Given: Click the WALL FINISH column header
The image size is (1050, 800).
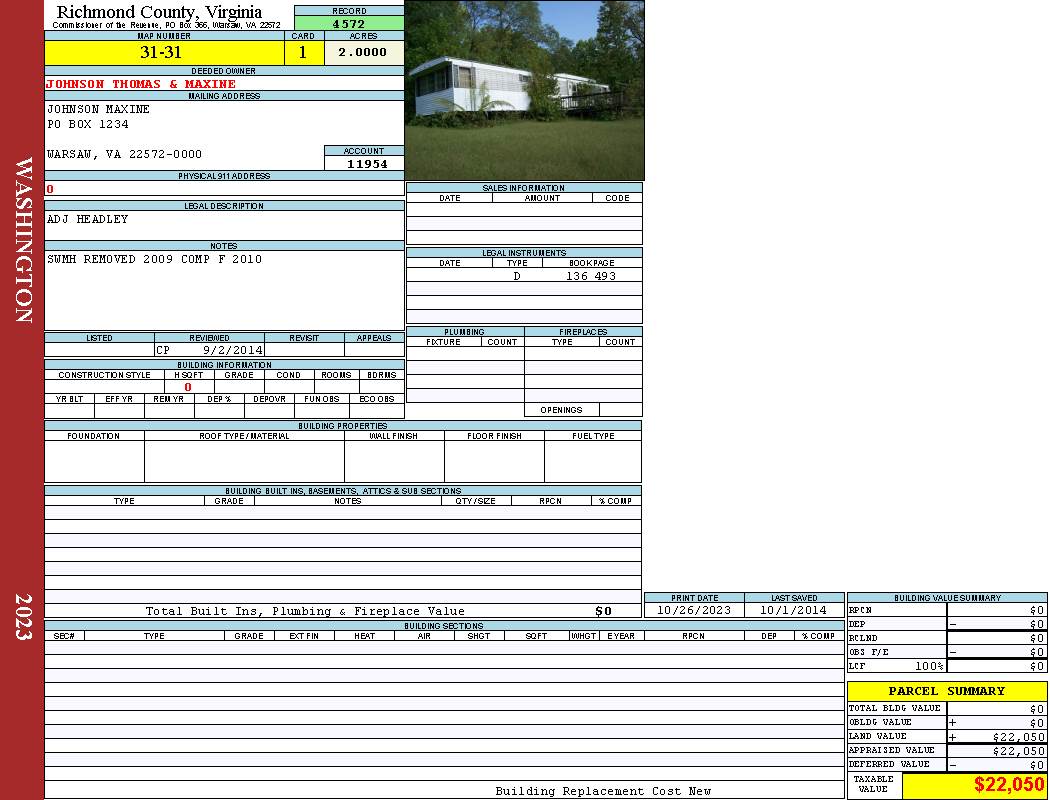Looking at the screenshot, I should point(394,436).
